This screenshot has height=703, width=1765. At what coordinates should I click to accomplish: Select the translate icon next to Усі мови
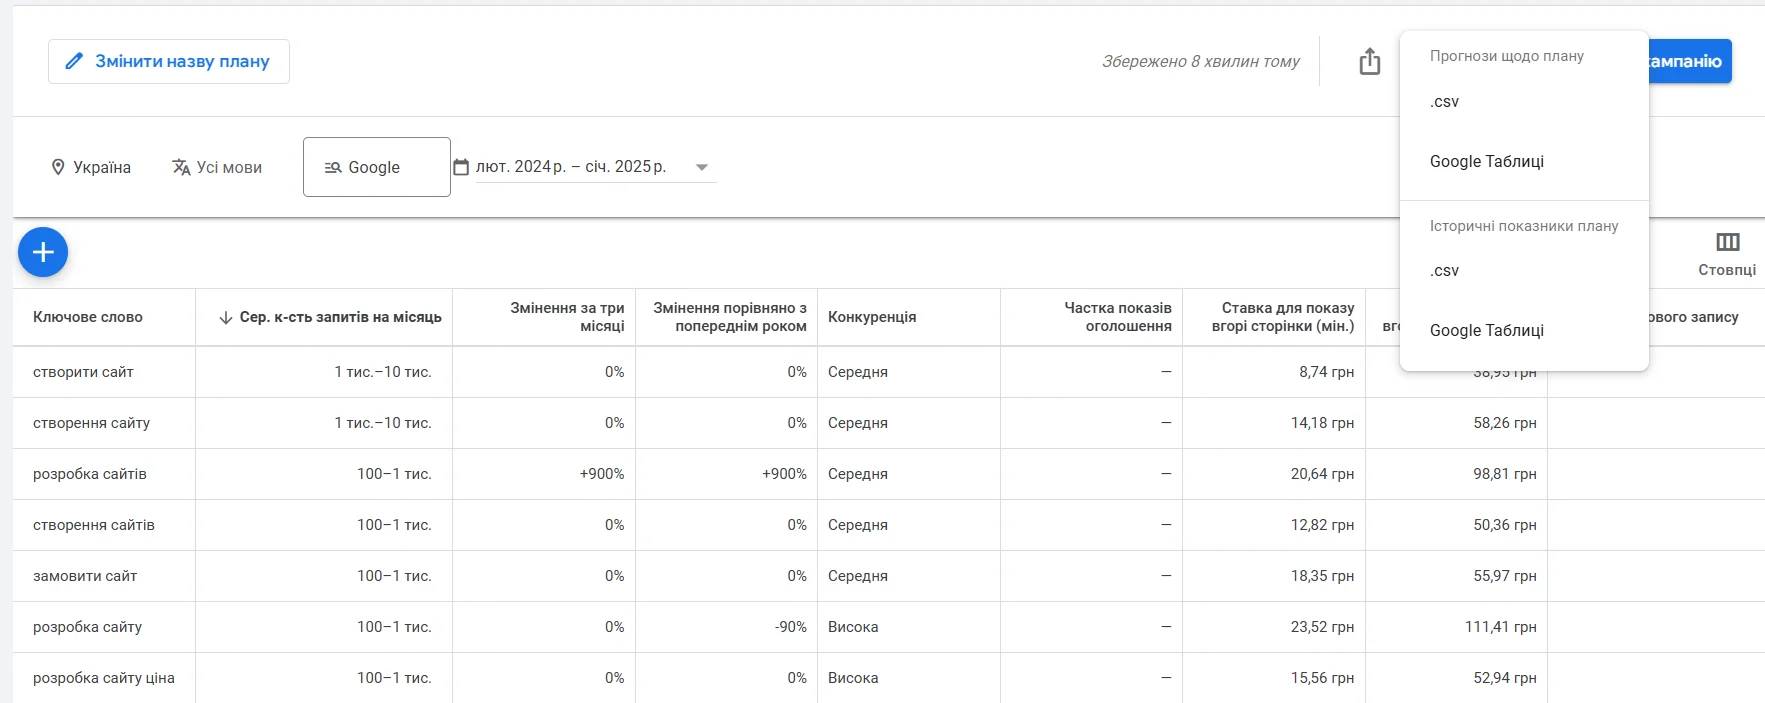(182, 167)
